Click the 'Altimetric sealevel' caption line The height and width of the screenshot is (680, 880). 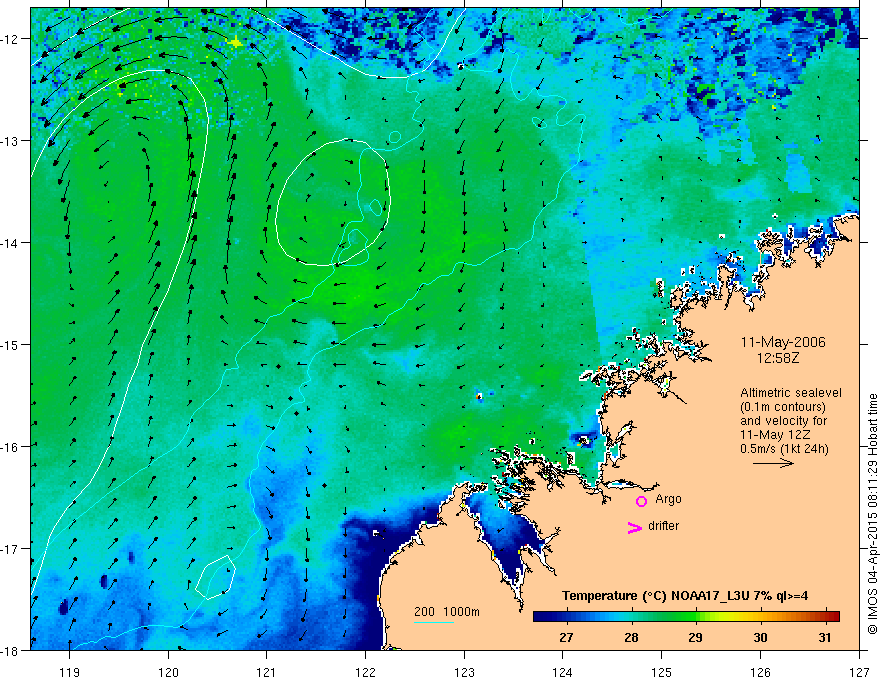[x=791, y=393]
